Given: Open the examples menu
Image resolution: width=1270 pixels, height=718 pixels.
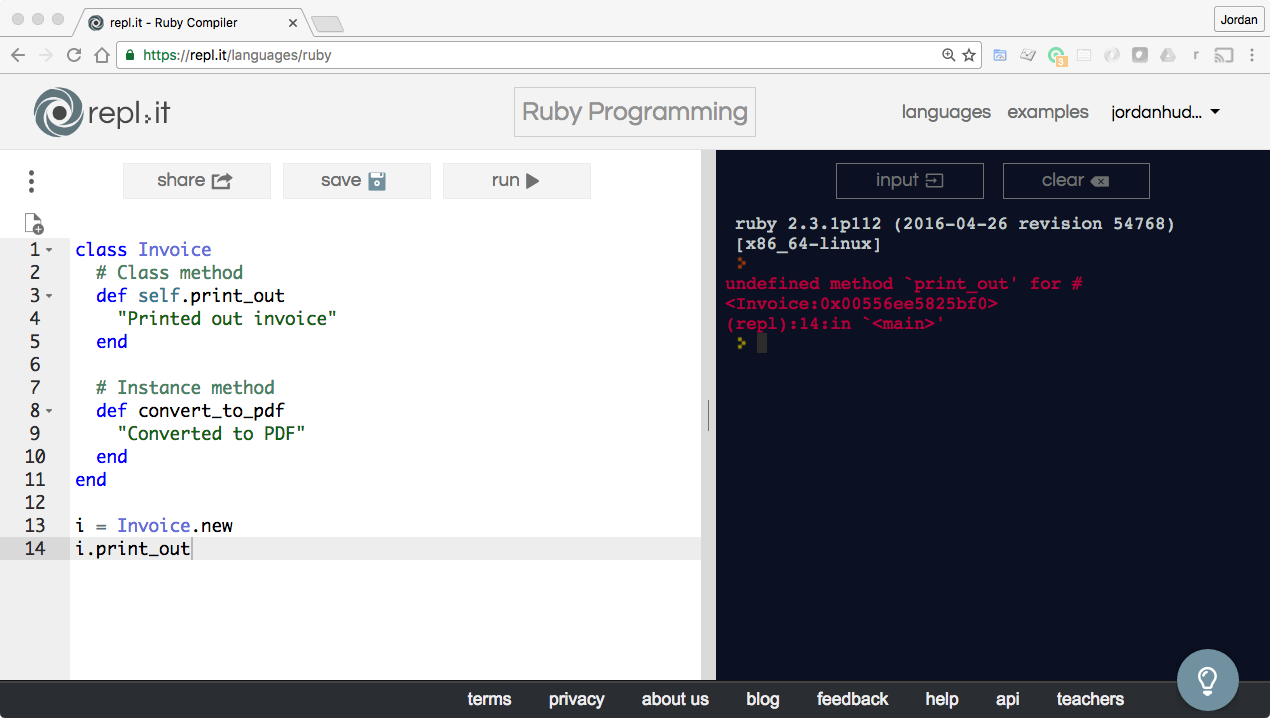Looking at the screenshot, I should [x=1048, y=112].
